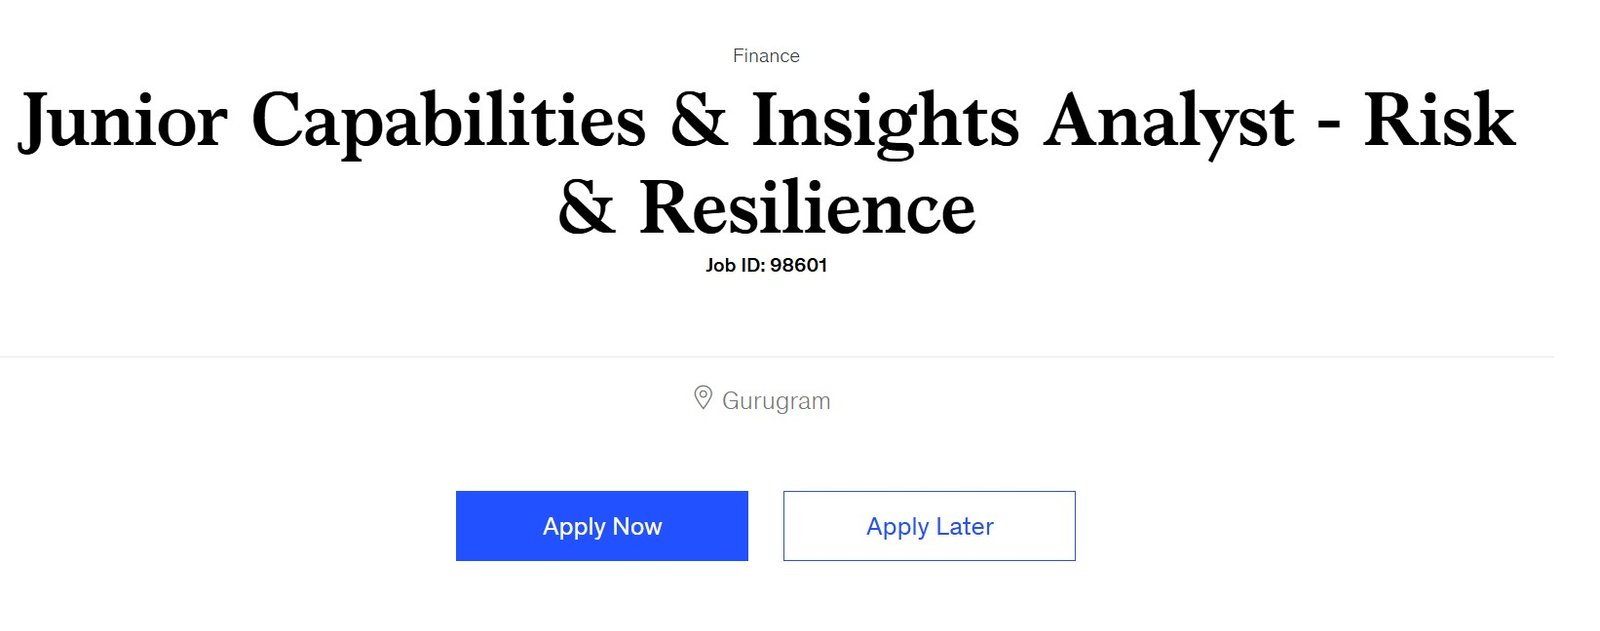Click the blue Apply Now button
Screen dimensions: 1600x631
601,526
